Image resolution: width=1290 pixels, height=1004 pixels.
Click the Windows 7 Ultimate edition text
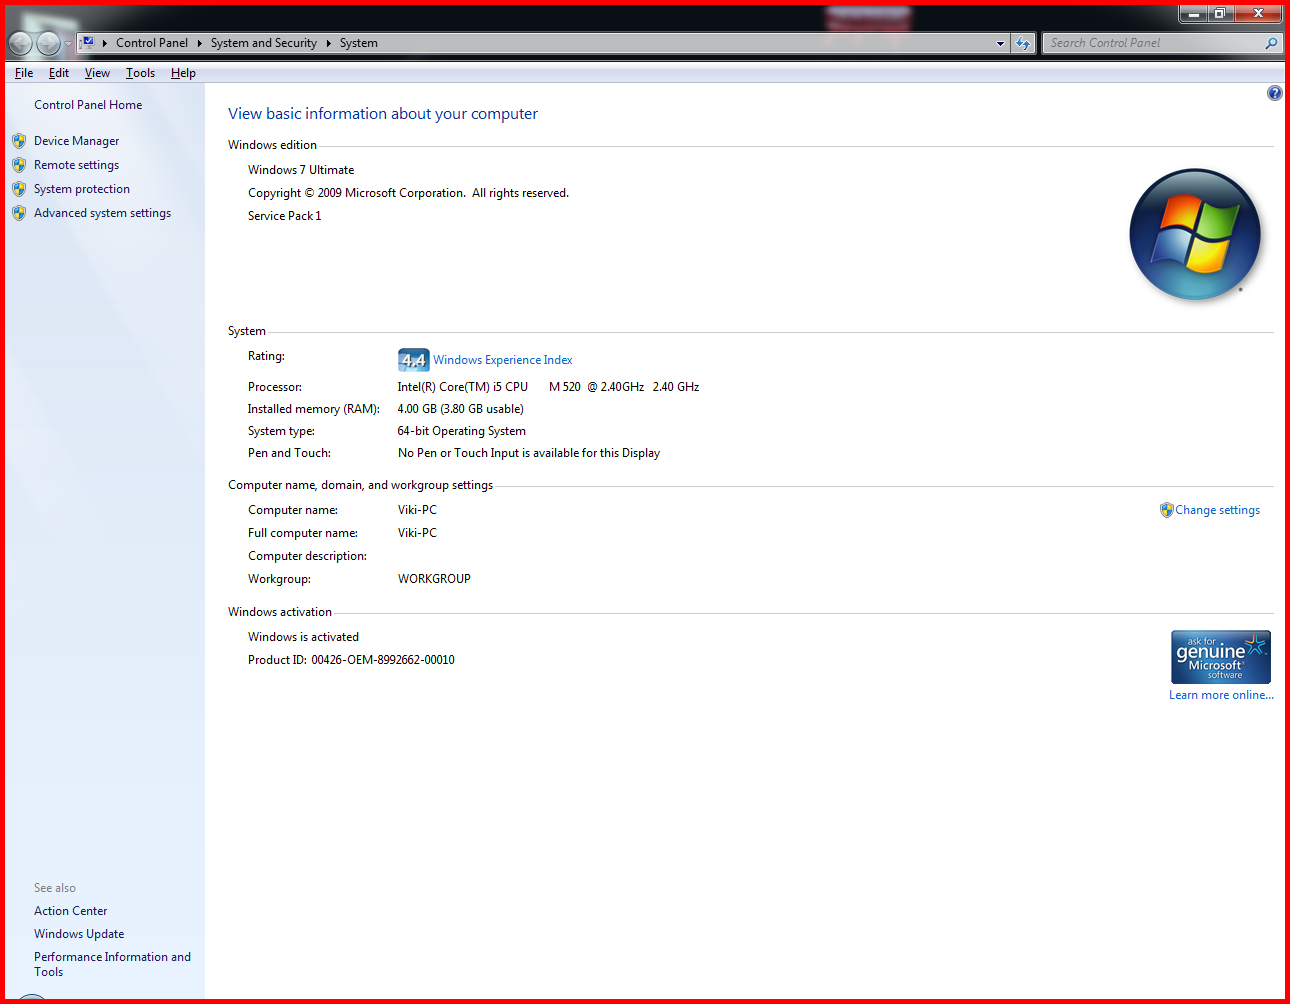coord(301,170)
